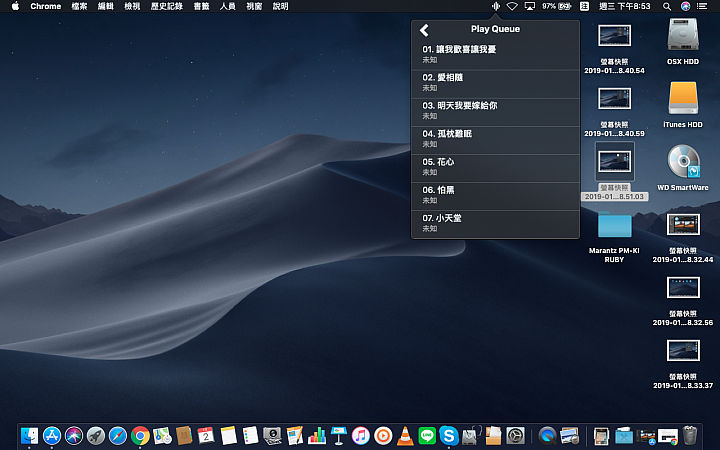Viewport: 720px width, 450px height.
Task: Open the 人員 menu
Action: 228,6
